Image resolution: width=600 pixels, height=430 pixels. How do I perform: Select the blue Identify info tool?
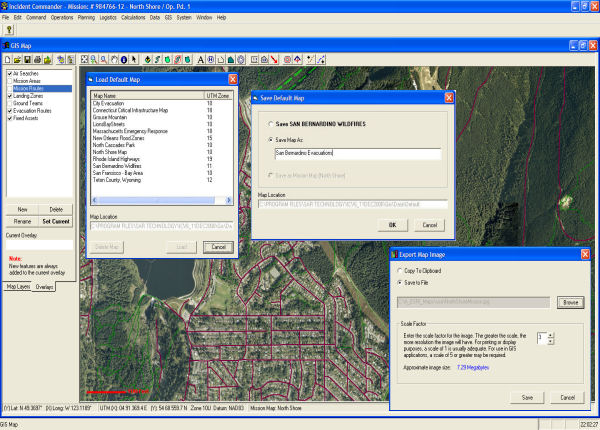click(x=124, y=60)
